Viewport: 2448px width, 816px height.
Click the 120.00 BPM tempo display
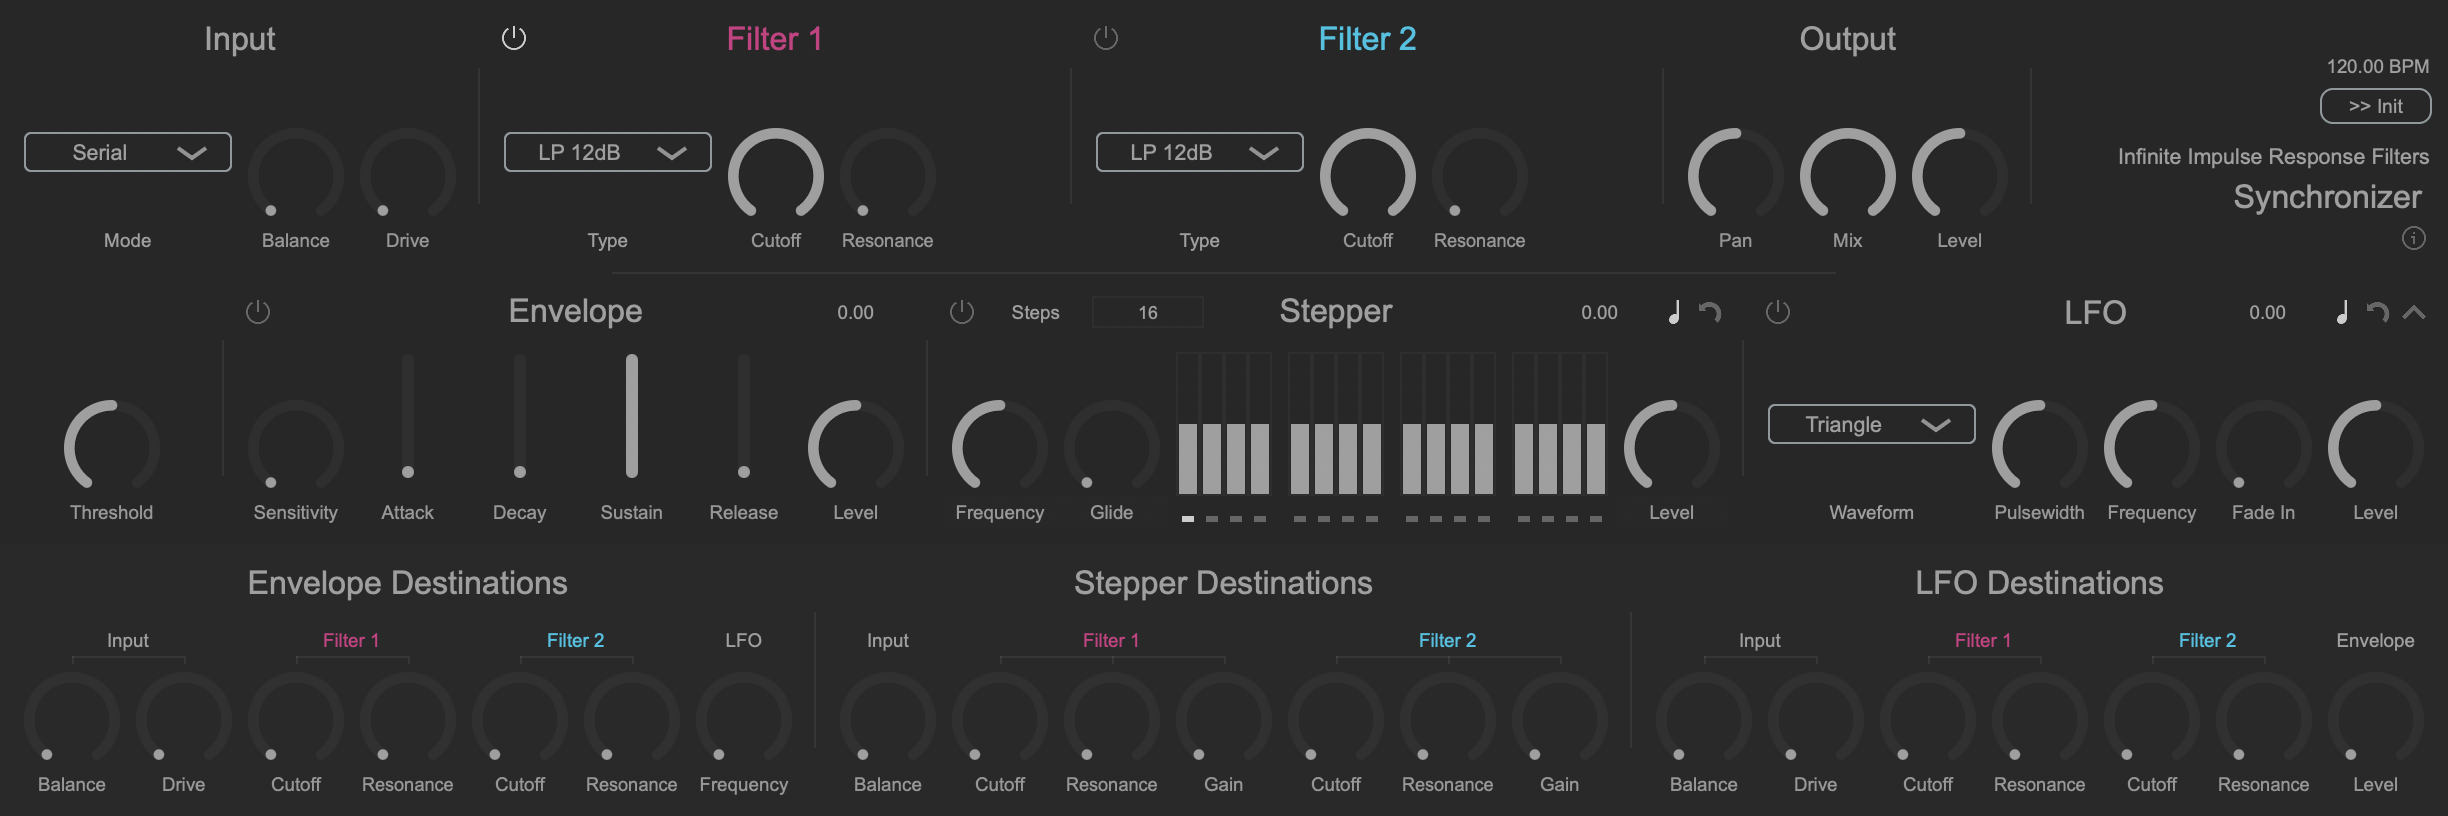[x=2377, y=66]
